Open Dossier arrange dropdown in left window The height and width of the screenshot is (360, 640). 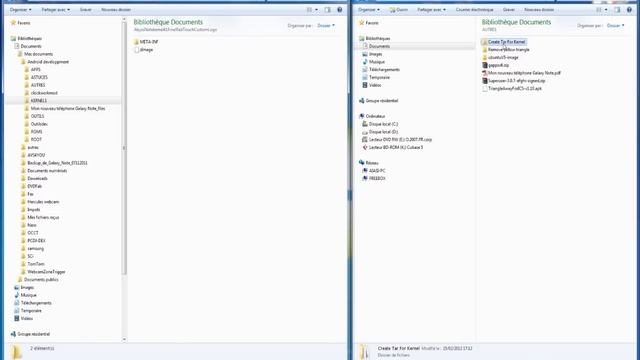click(x=326, y=25)
